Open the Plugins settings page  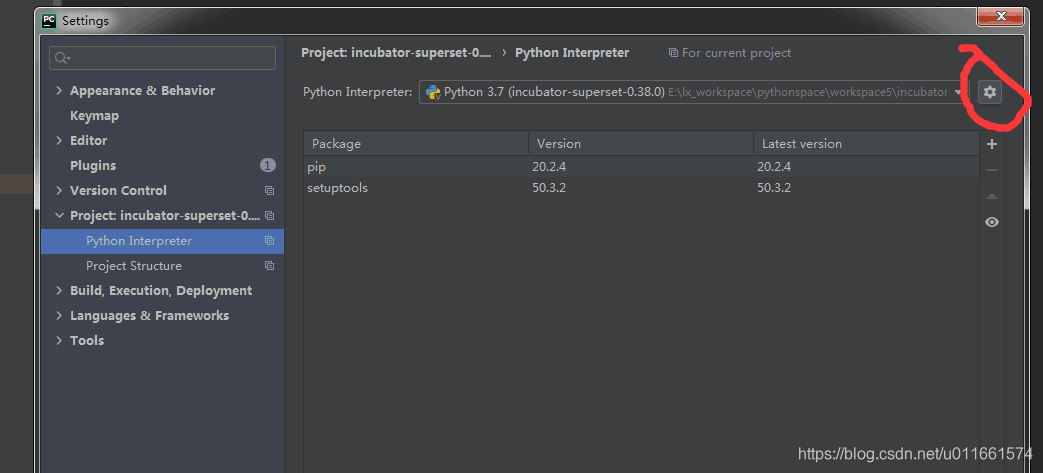tap(93, 166)
